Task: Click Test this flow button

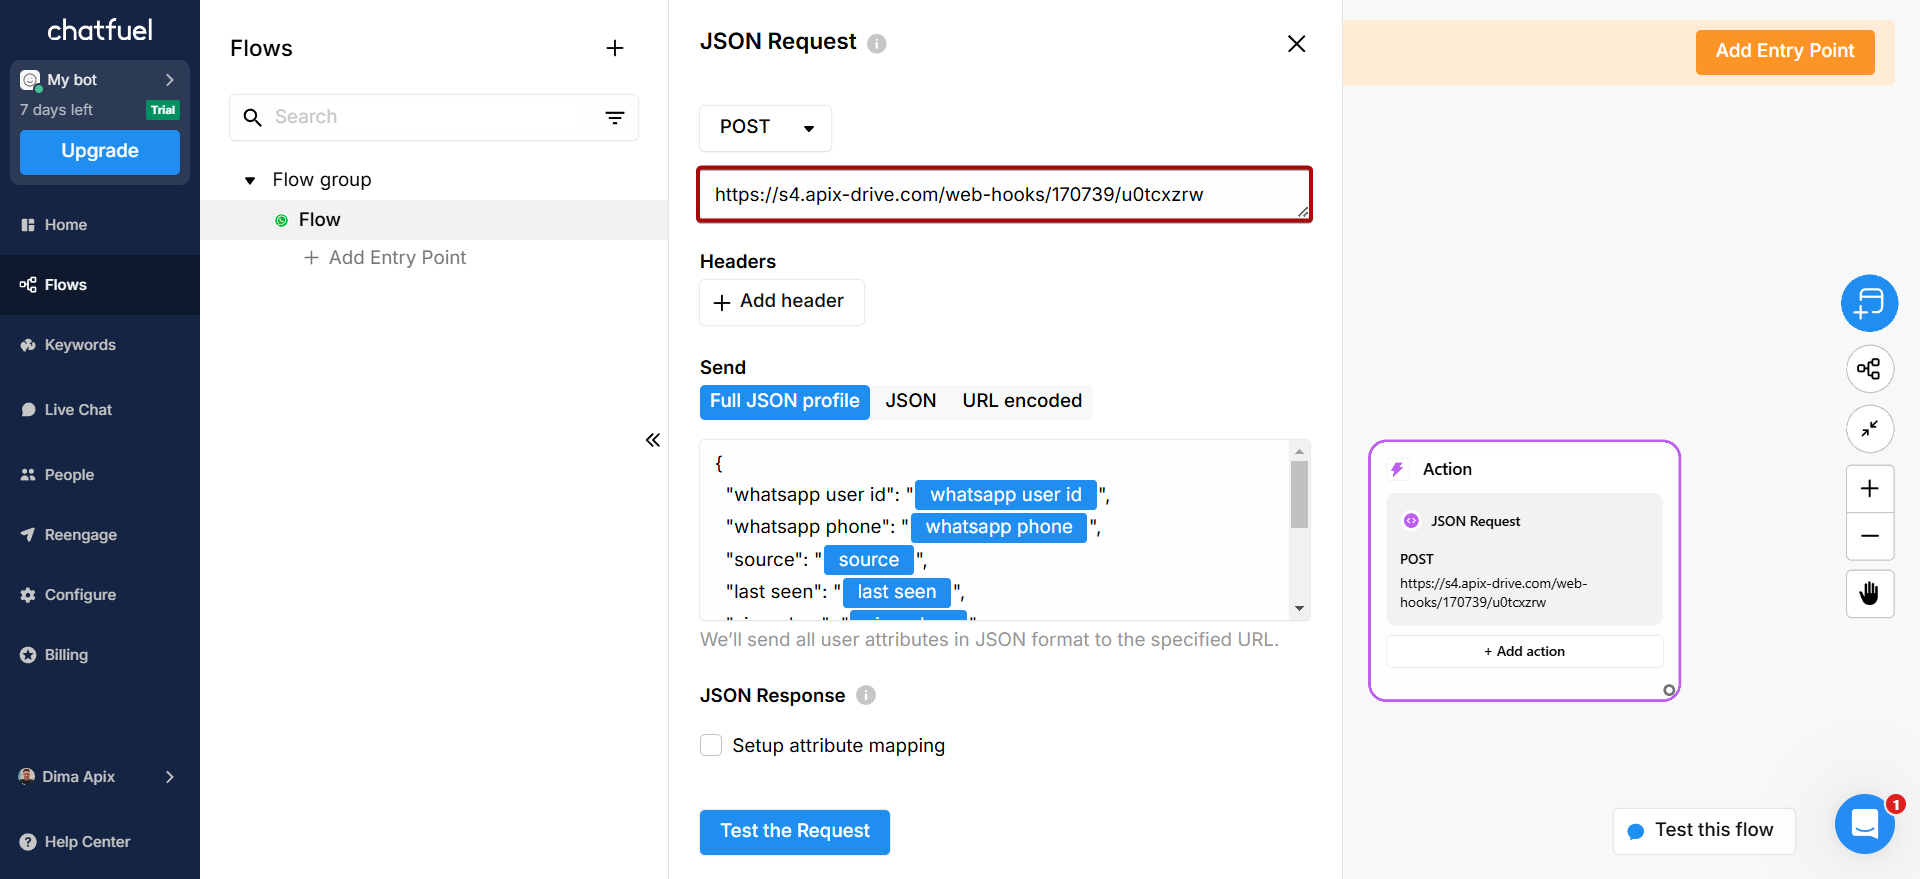Action: [1704, 831]
